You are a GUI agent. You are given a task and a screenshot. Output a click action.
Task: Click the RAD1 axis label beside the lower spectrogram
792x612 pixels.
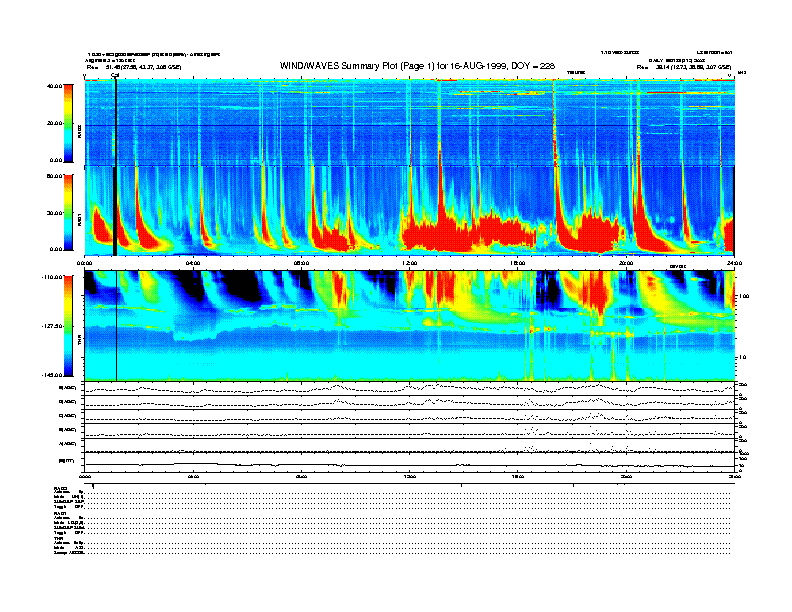pos(79,219)
